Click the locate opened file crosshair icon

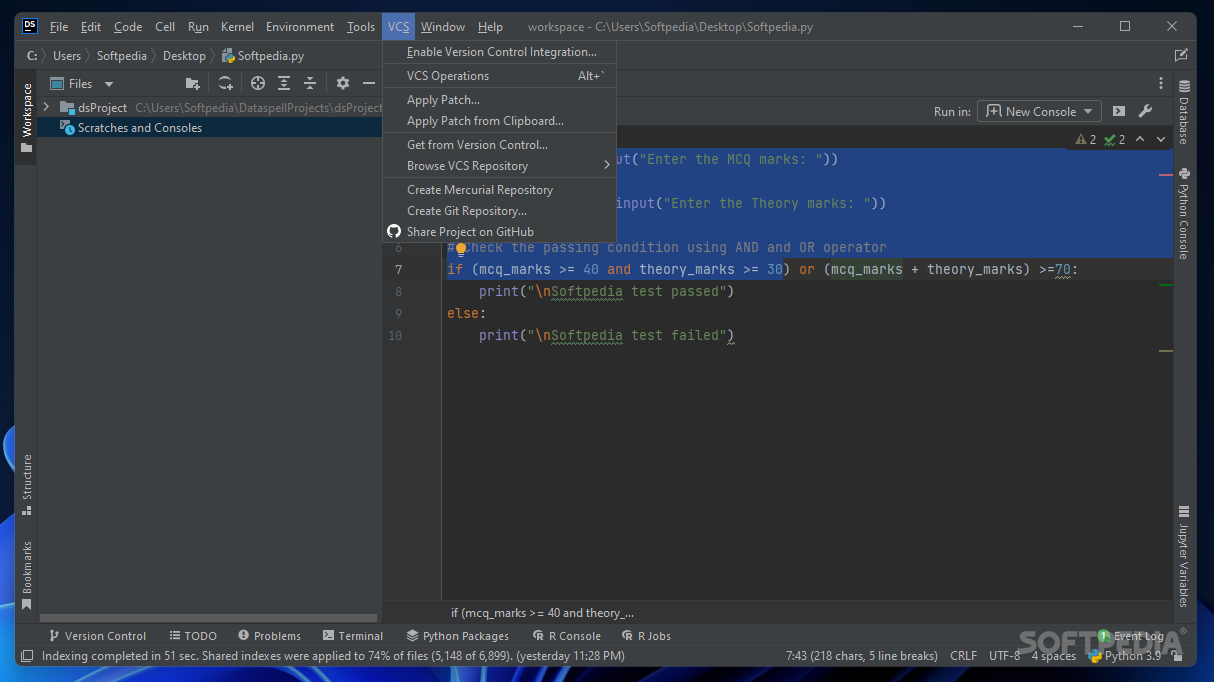coord(258,84)
